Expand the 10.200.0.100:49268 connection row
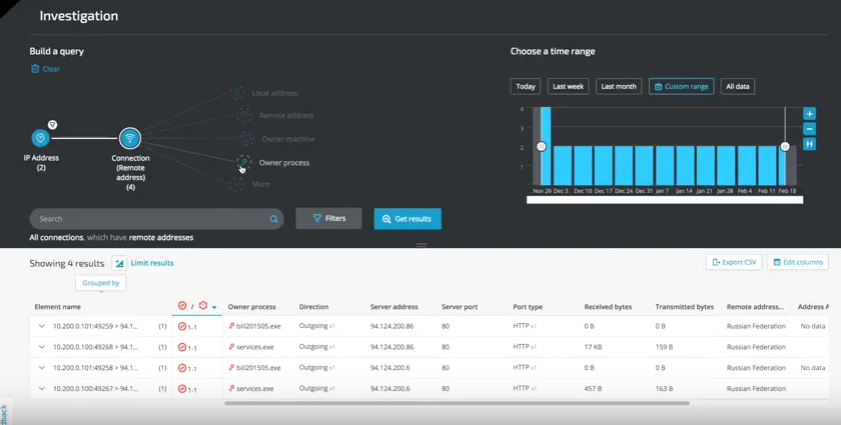The image size is (841, 425). [x=41, y=347]
